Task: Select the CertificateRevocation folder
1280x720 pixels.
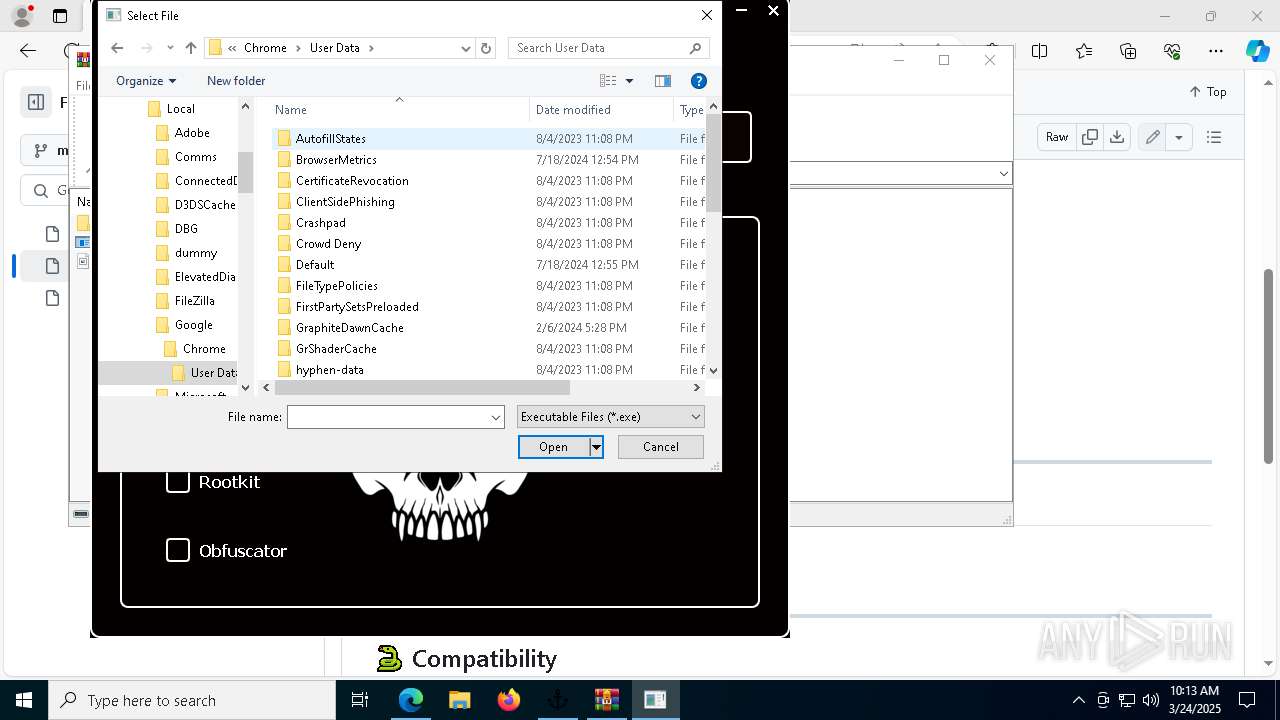Action: click(352, 181)
